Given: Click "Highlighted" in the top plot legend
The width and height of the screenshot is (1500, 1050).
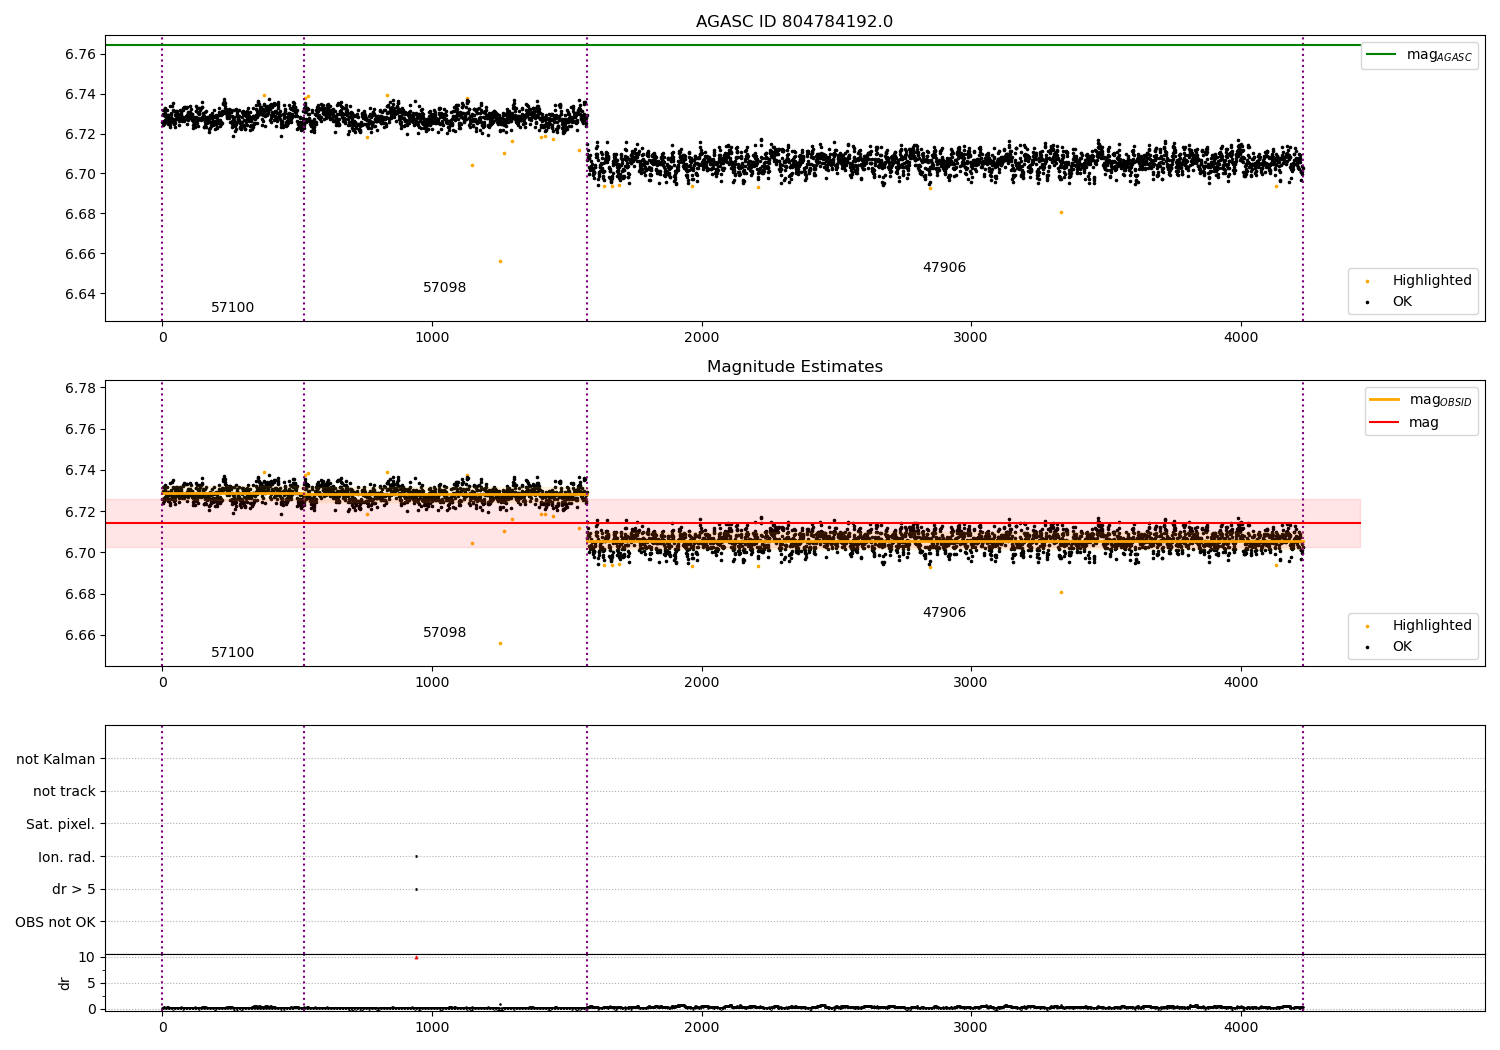Looking at the screenshot, I should tap(1431, 280).
